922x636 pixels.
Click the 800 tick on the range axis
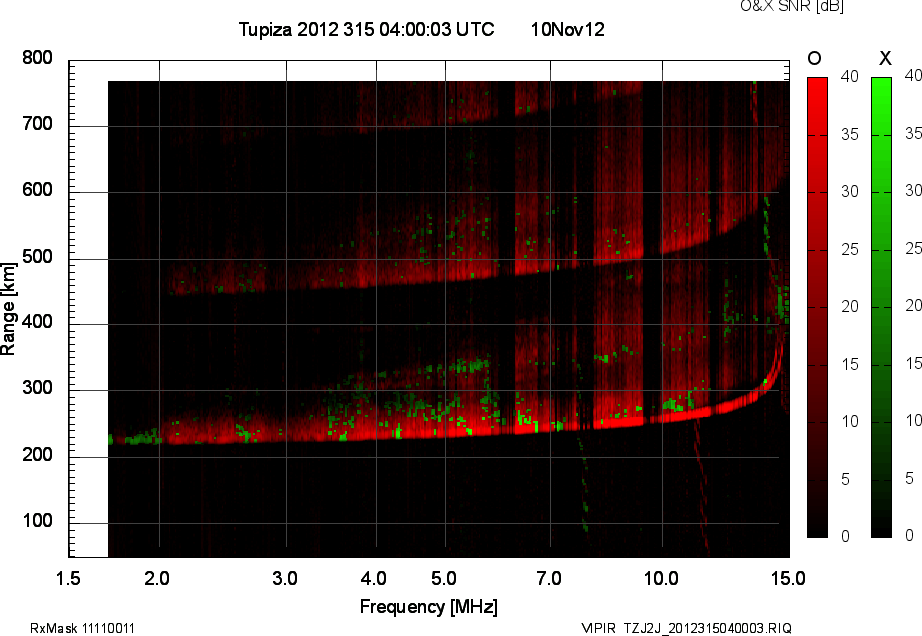pyautogui.click(x=37, y=58)
